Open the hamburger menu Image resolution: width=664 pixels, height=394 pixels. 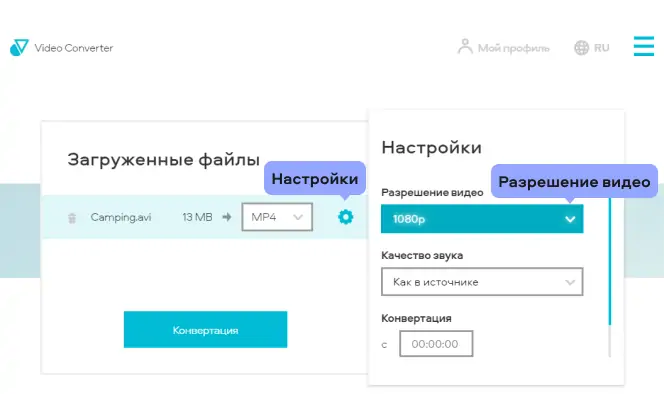tap(644, 46)
